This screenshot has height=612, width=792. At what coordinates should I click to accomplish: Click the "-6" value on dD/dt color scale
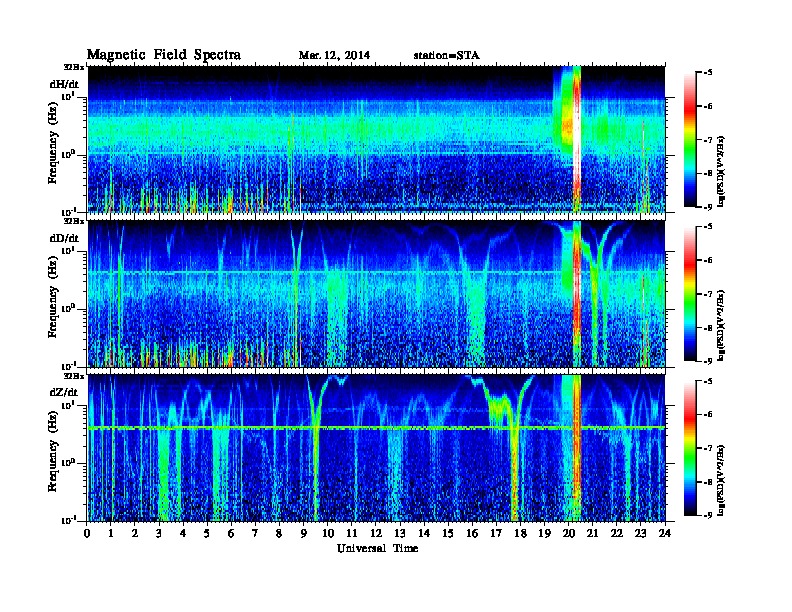708,261
